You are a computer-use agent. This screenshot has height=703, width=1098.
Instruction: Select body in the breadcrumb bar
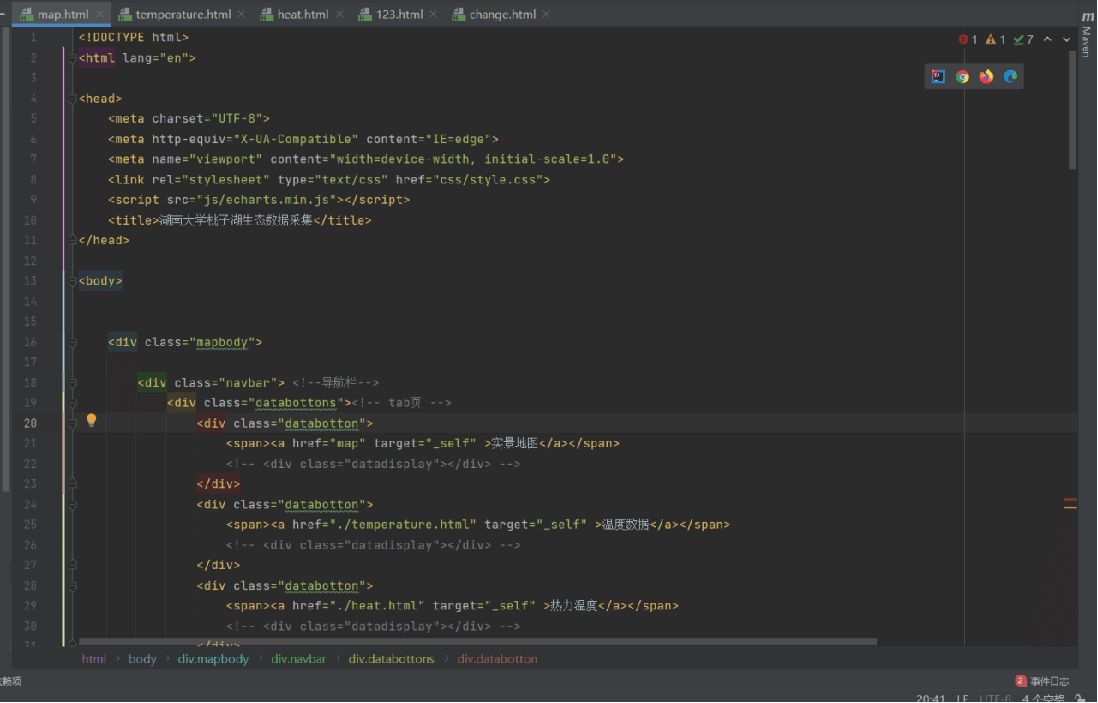tap(142, 659)
